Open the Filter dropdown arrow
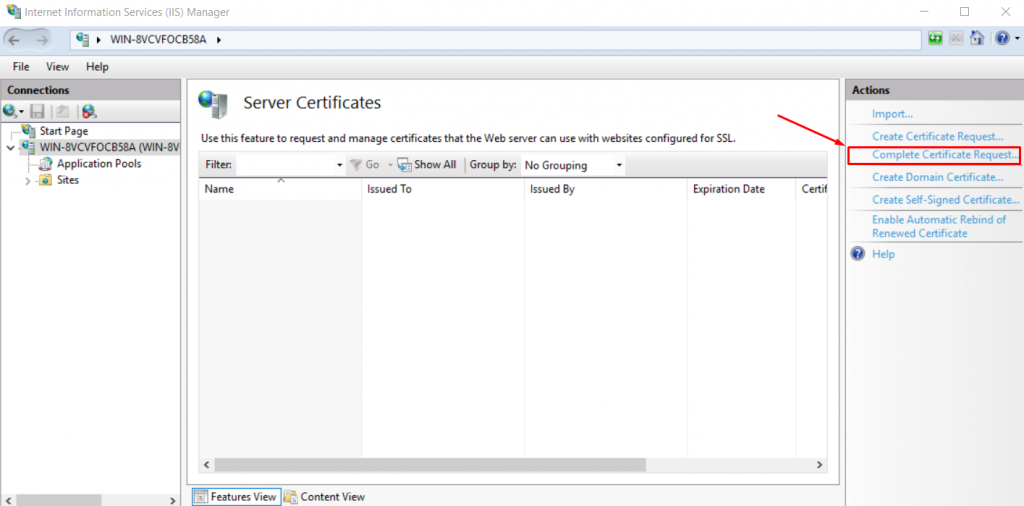1024x506 pixels. [340, 165]
